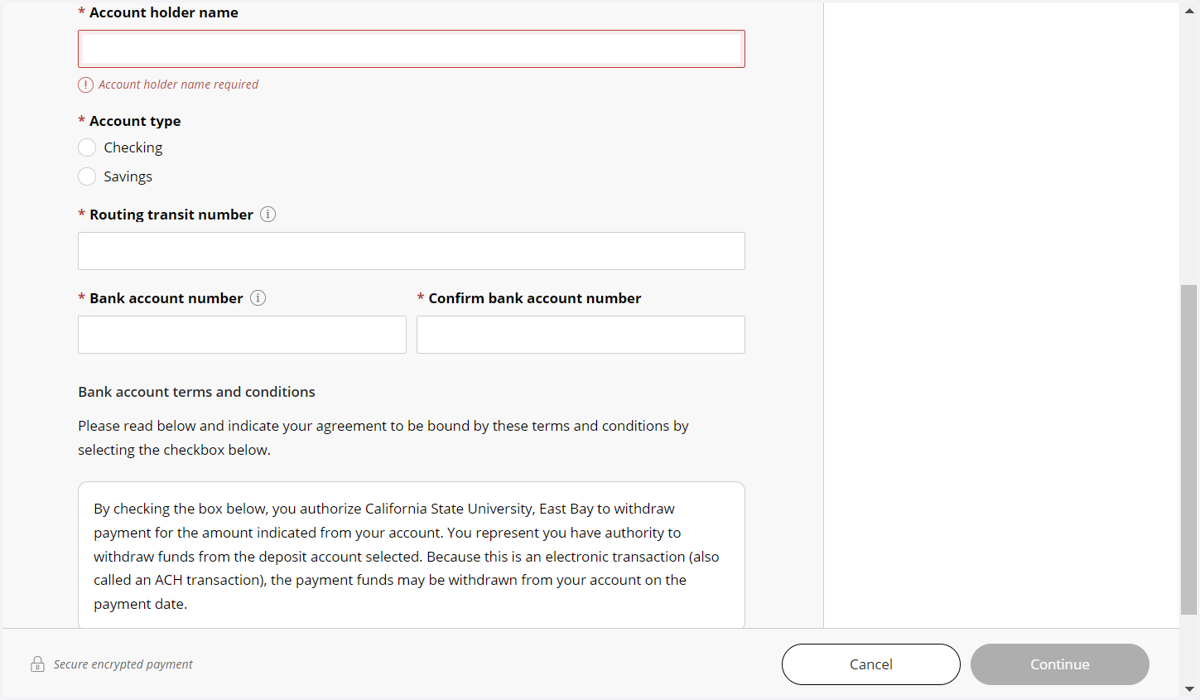Viewport: 1200px width, 700px height.
Task: Click 'Bank account terms and conditions' heading
Action: [197, 392]
